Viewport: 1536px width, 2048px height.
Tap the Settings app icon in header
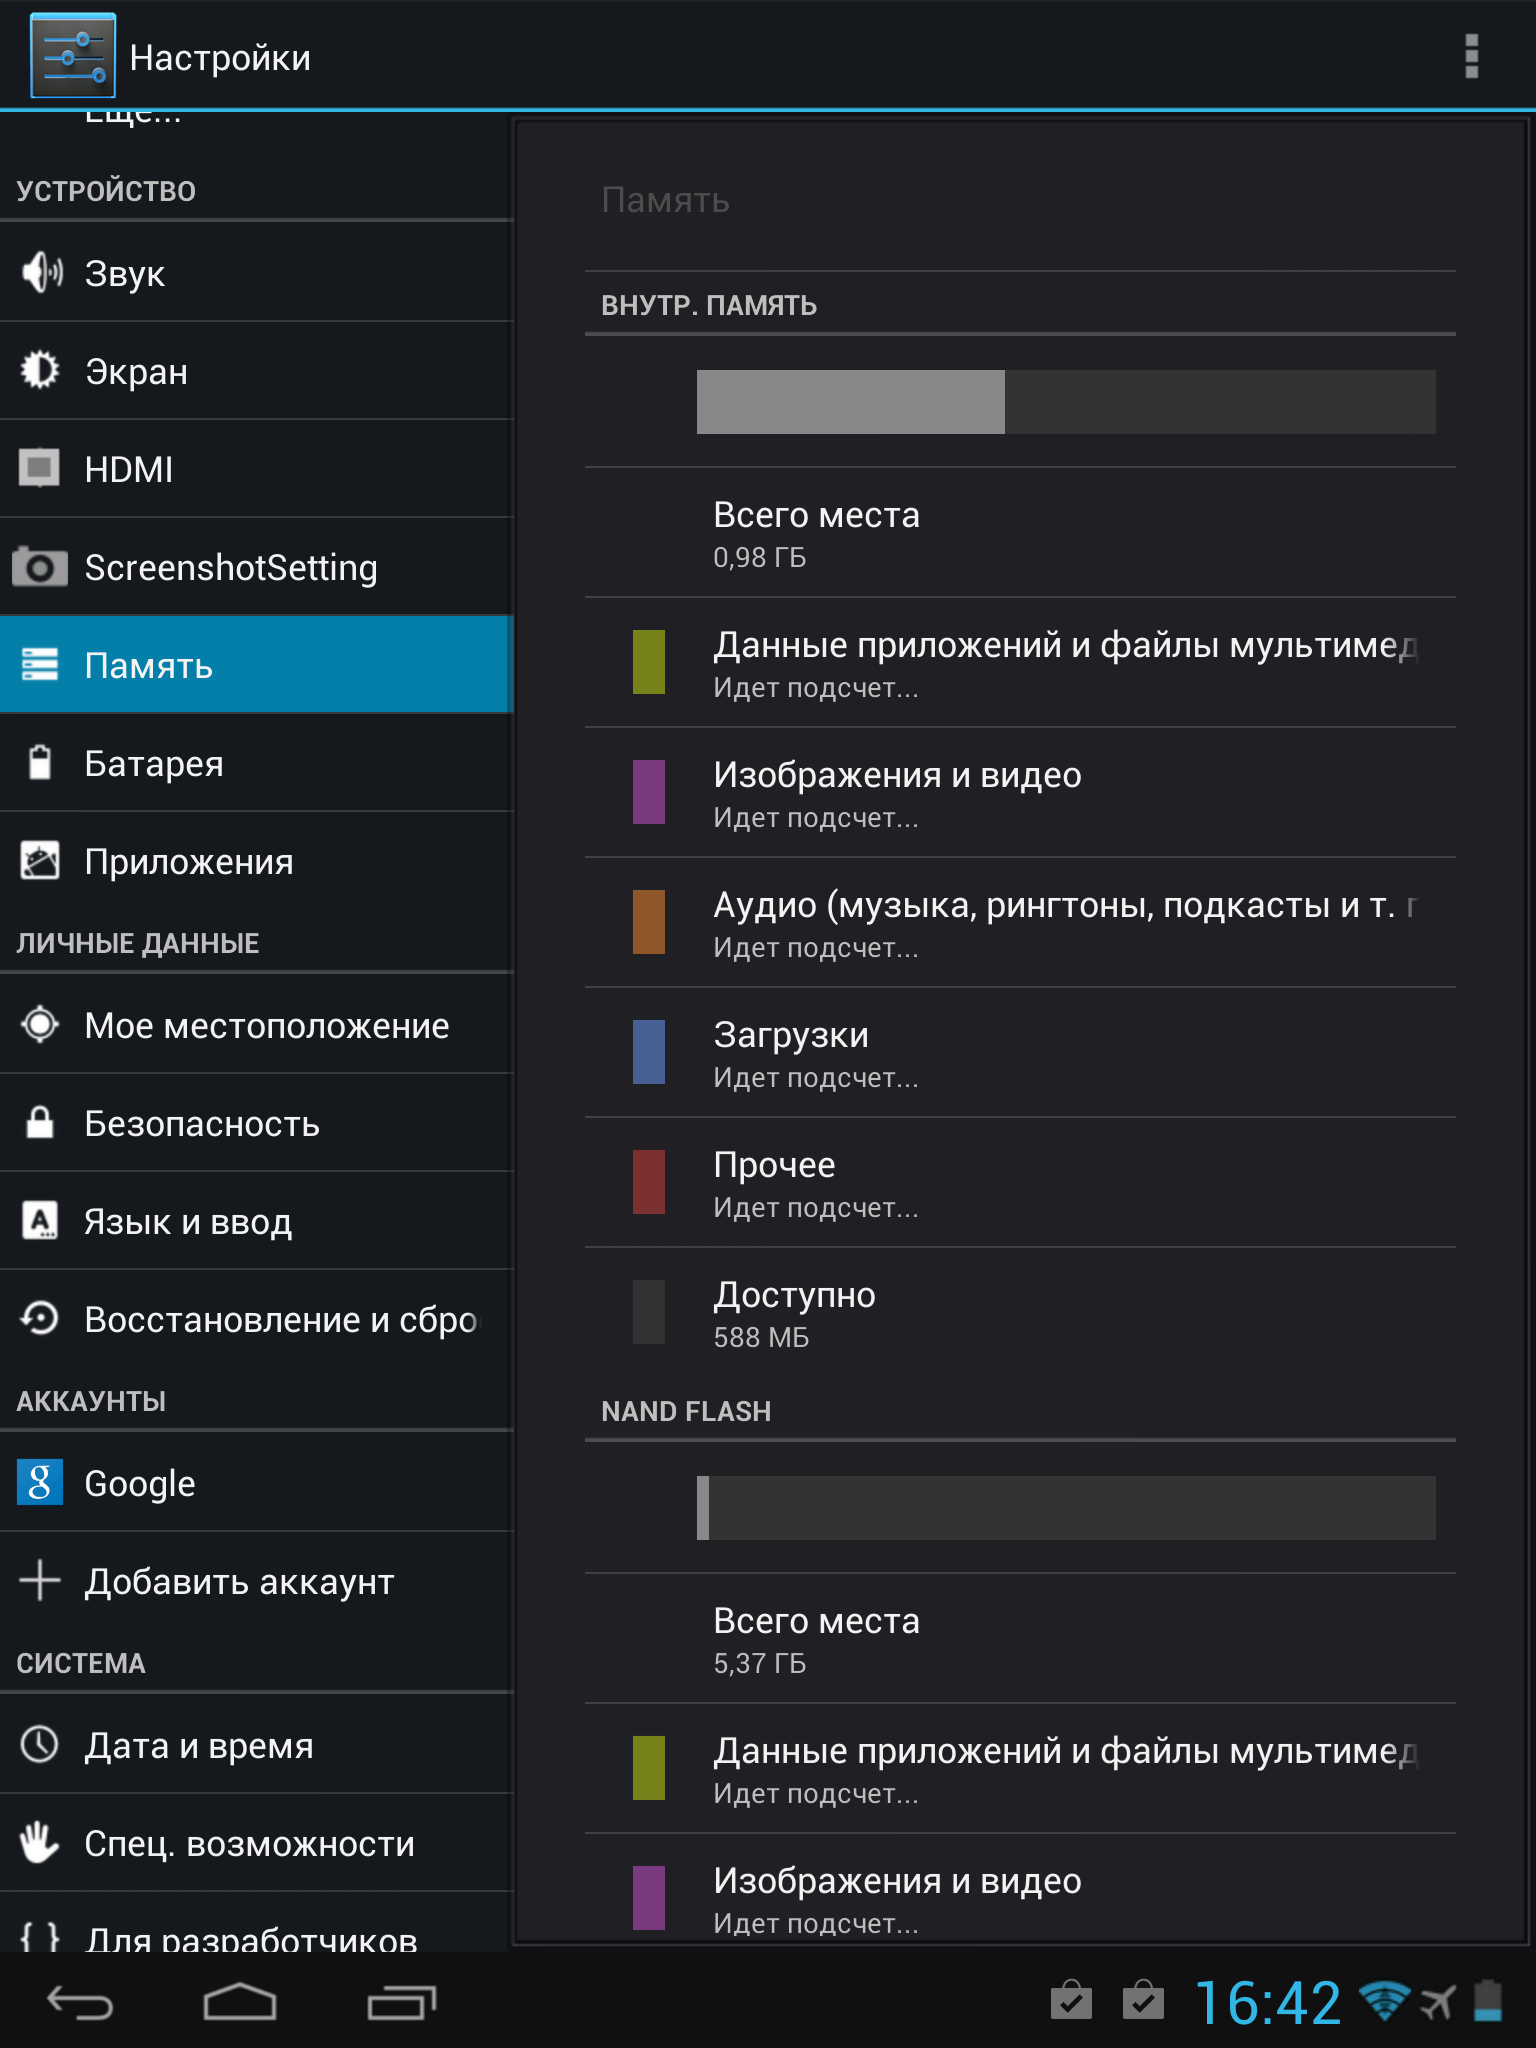[73, 56]
